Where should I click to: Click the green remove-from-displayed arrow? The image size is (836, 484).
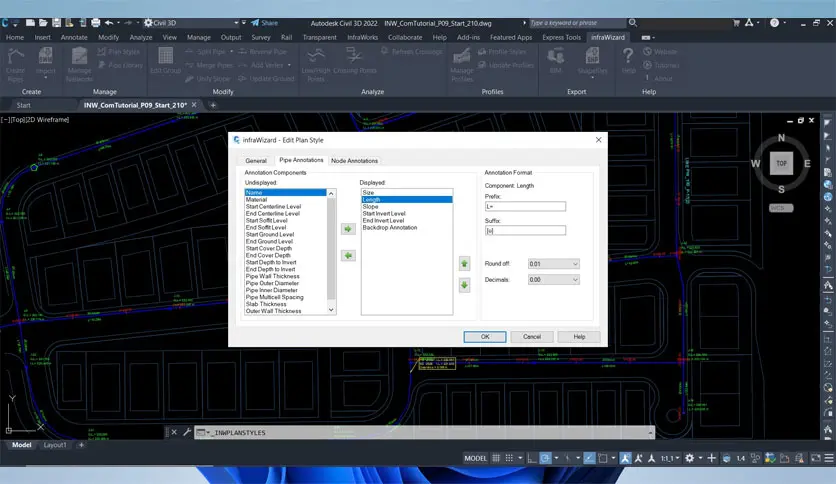click(x=348, y=255)
